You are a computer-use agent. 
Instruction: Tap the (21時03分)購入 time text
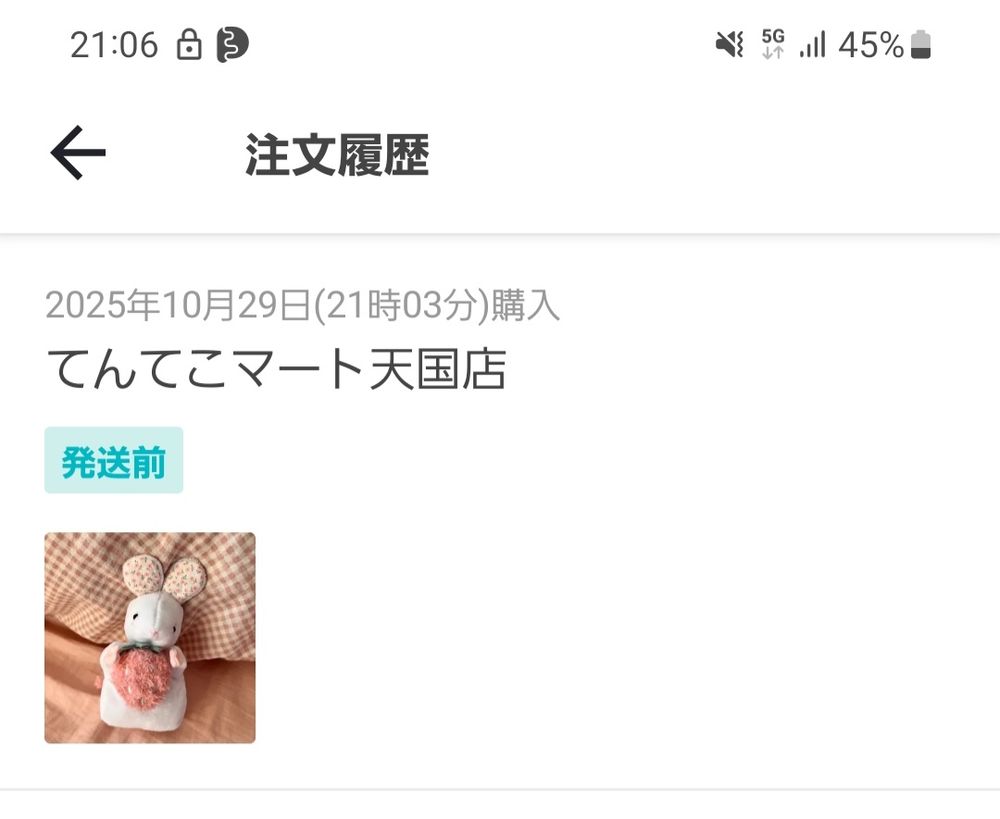(x=436, y=305)
